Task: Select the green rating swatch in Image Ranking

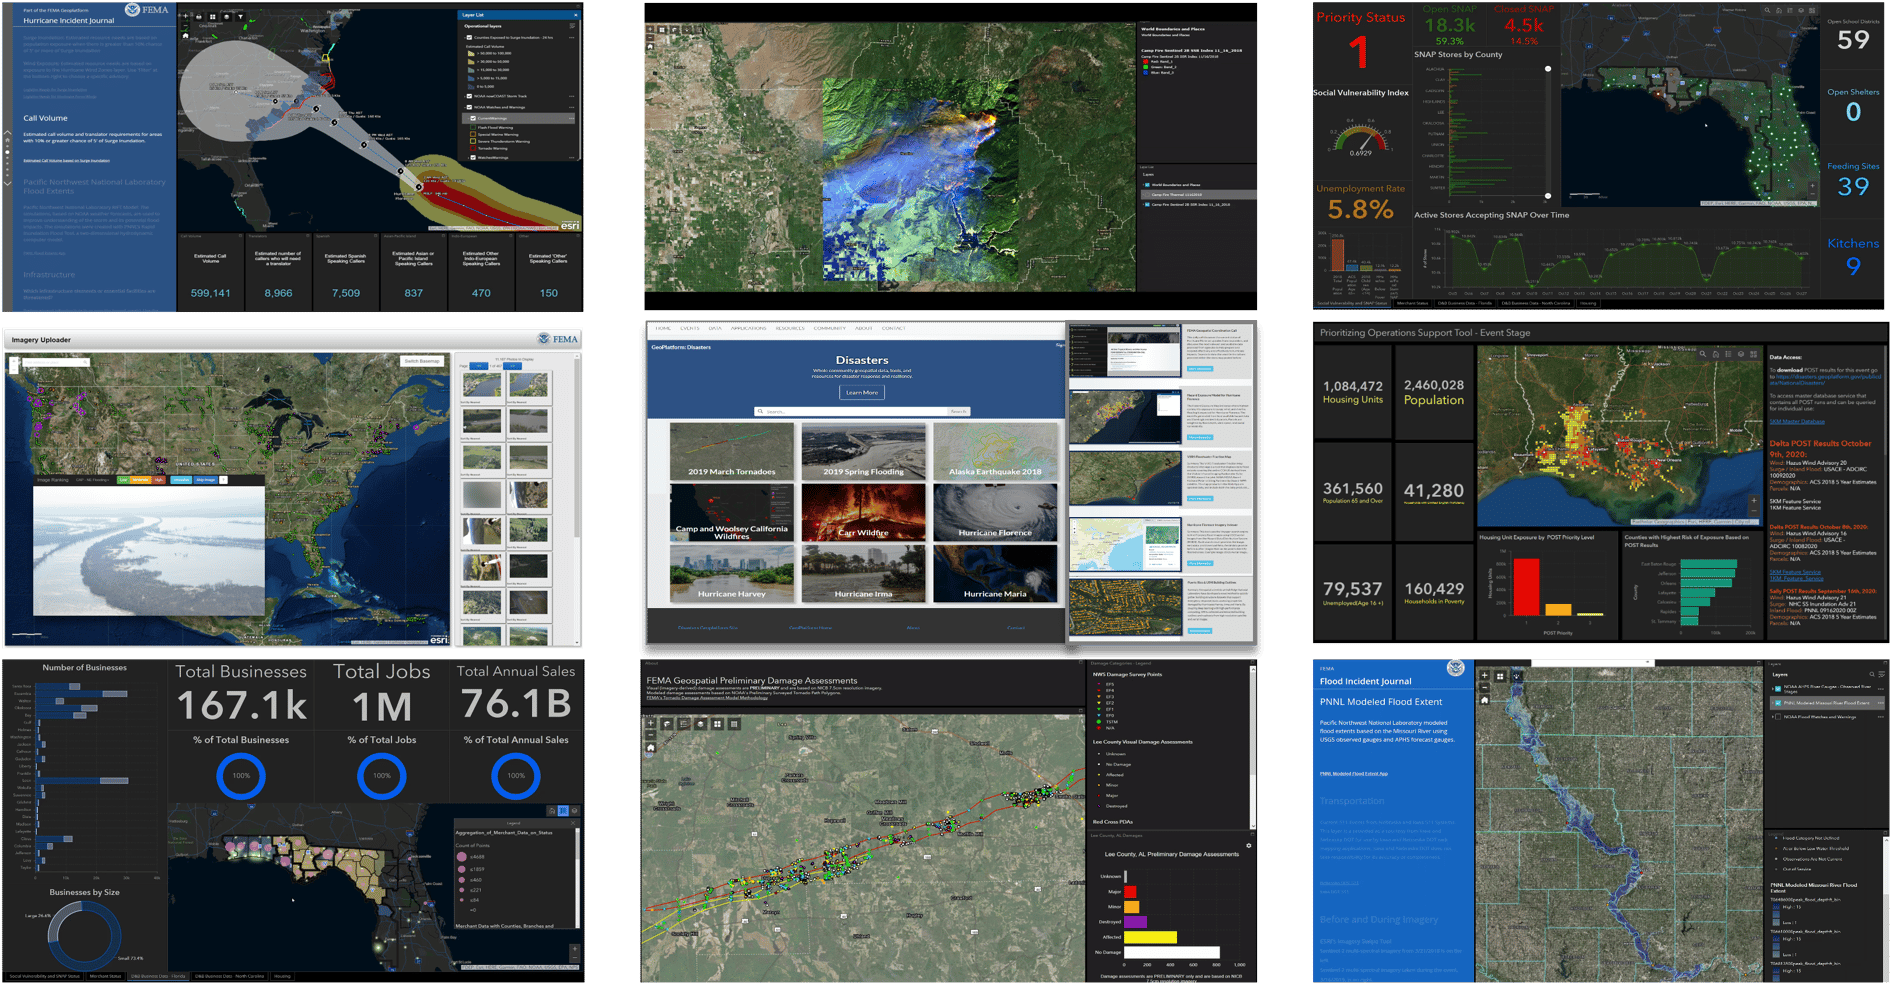Action: point(123,481)
